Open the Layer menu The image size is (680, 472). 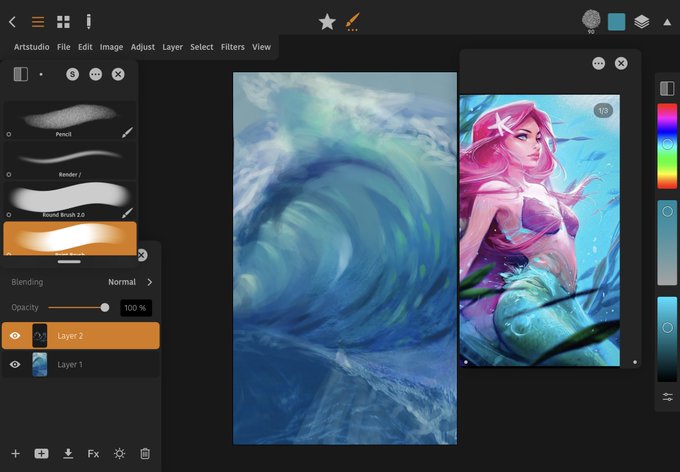point(173,47)
